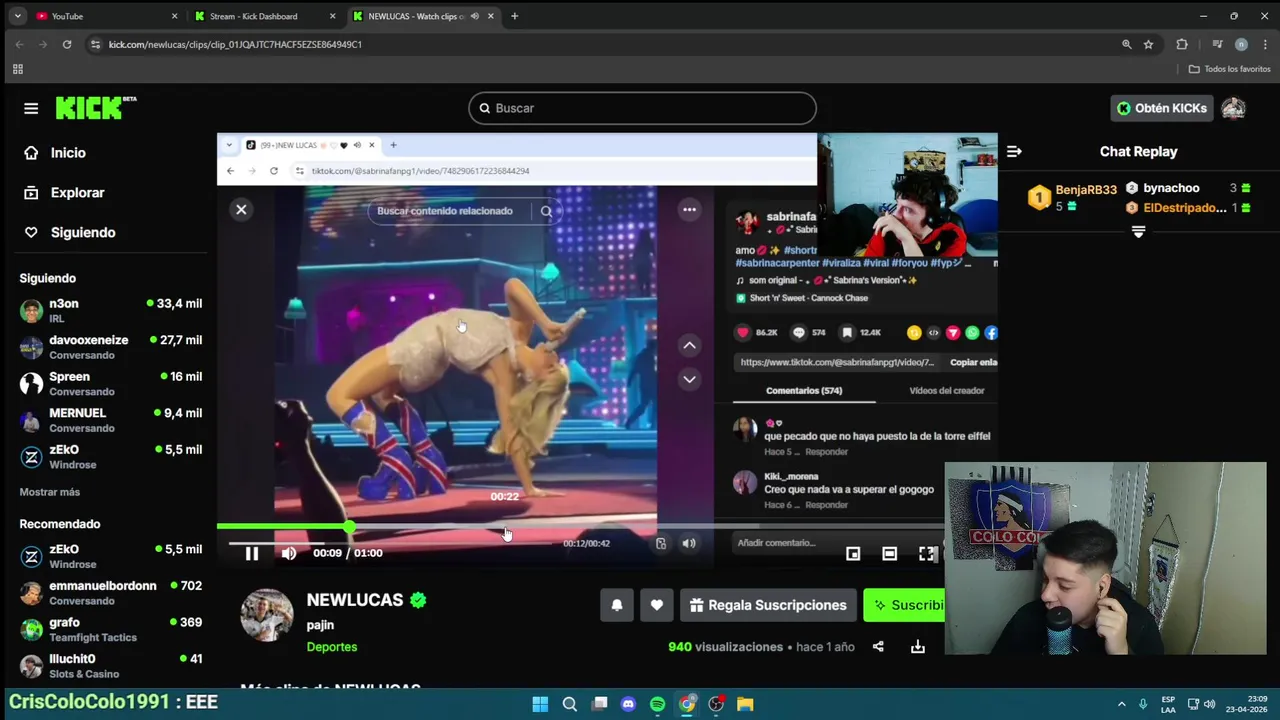
Task: Click Regala Suscripciones button
Action: (x=768, y=605)
